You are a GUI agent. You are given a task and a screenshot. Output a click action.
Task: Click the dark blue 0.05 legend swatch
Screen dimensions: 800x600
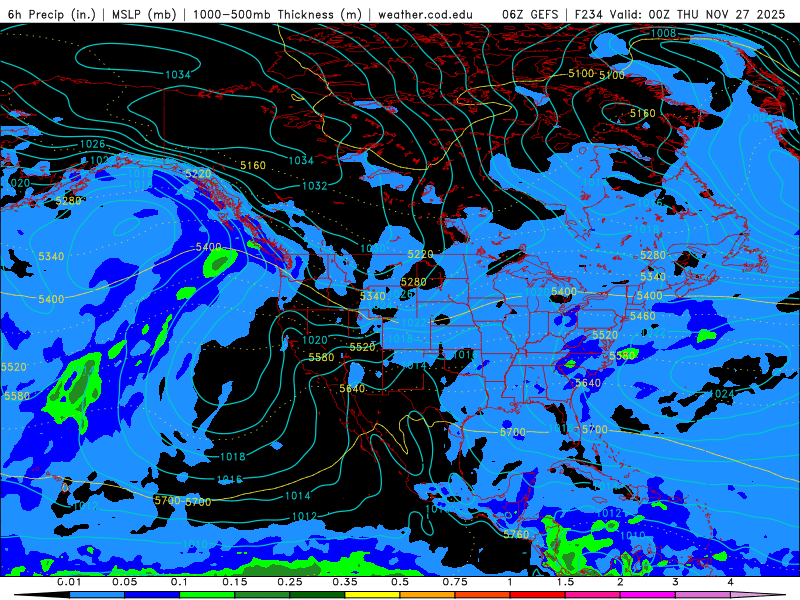point(152,595)
